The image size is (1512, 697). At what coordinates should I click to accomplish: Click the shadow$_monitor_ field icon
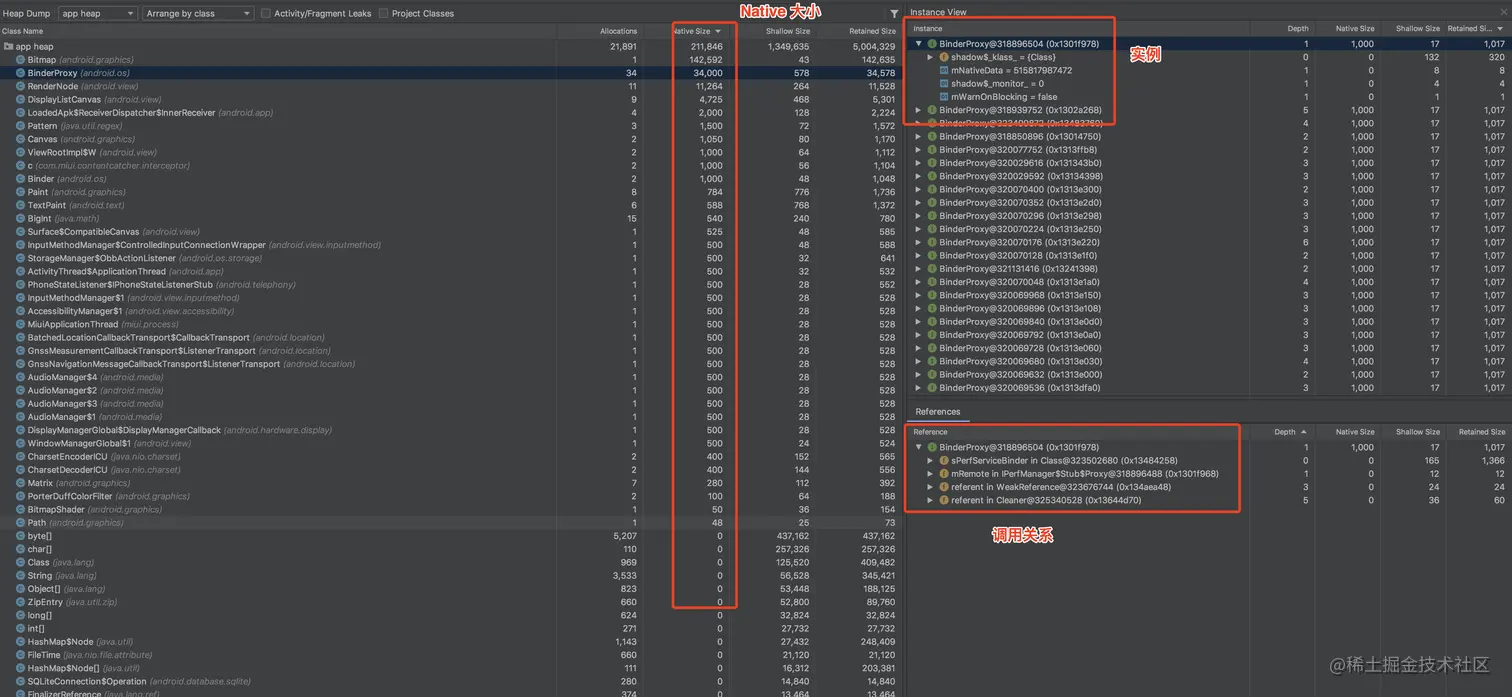point(944,84)
